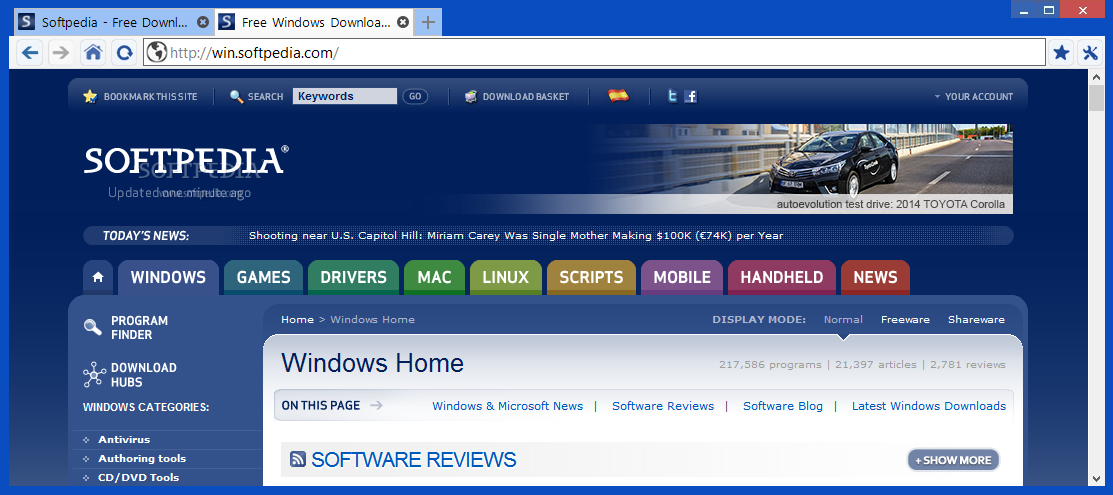Open the SCRIPTS category tab

click(591, 278)
